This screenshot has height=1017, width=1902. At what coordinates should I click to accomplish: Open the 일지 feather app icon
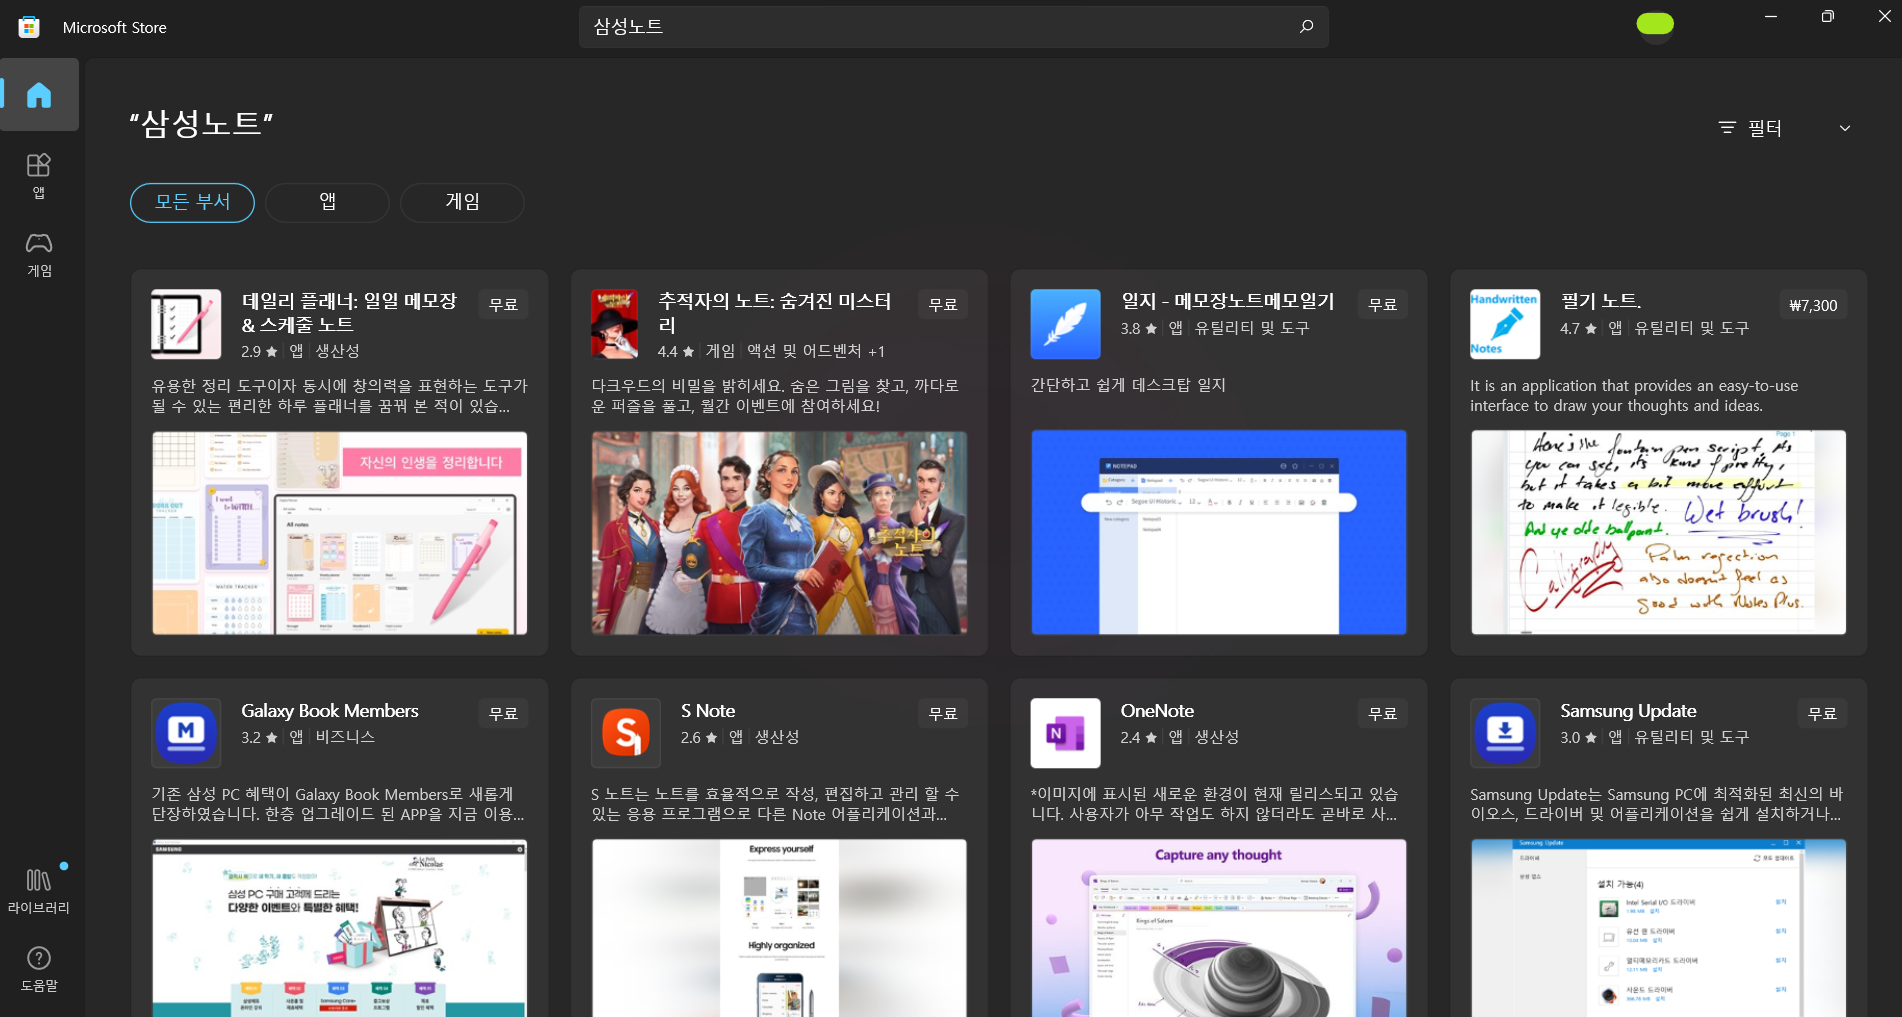coord(1065,324)
